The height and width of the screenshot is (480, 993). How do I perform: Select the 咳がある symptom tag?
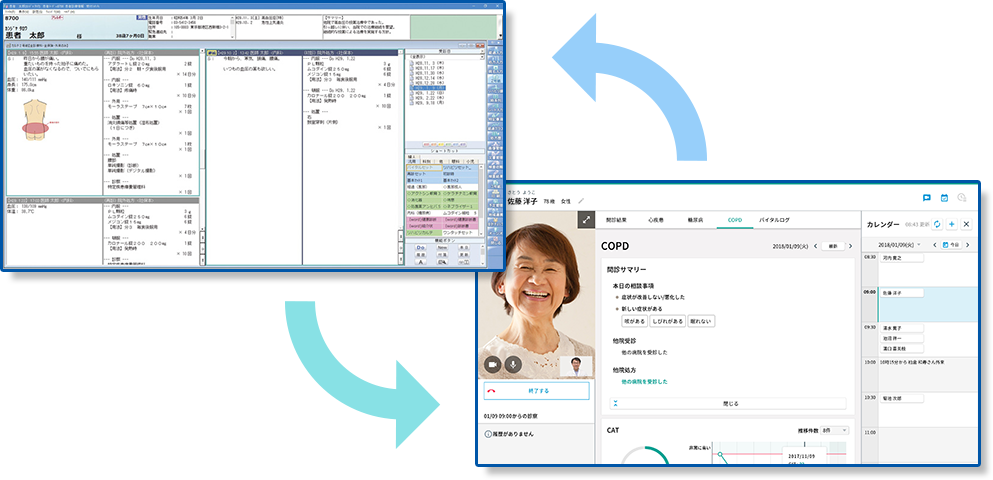(636, 320)
